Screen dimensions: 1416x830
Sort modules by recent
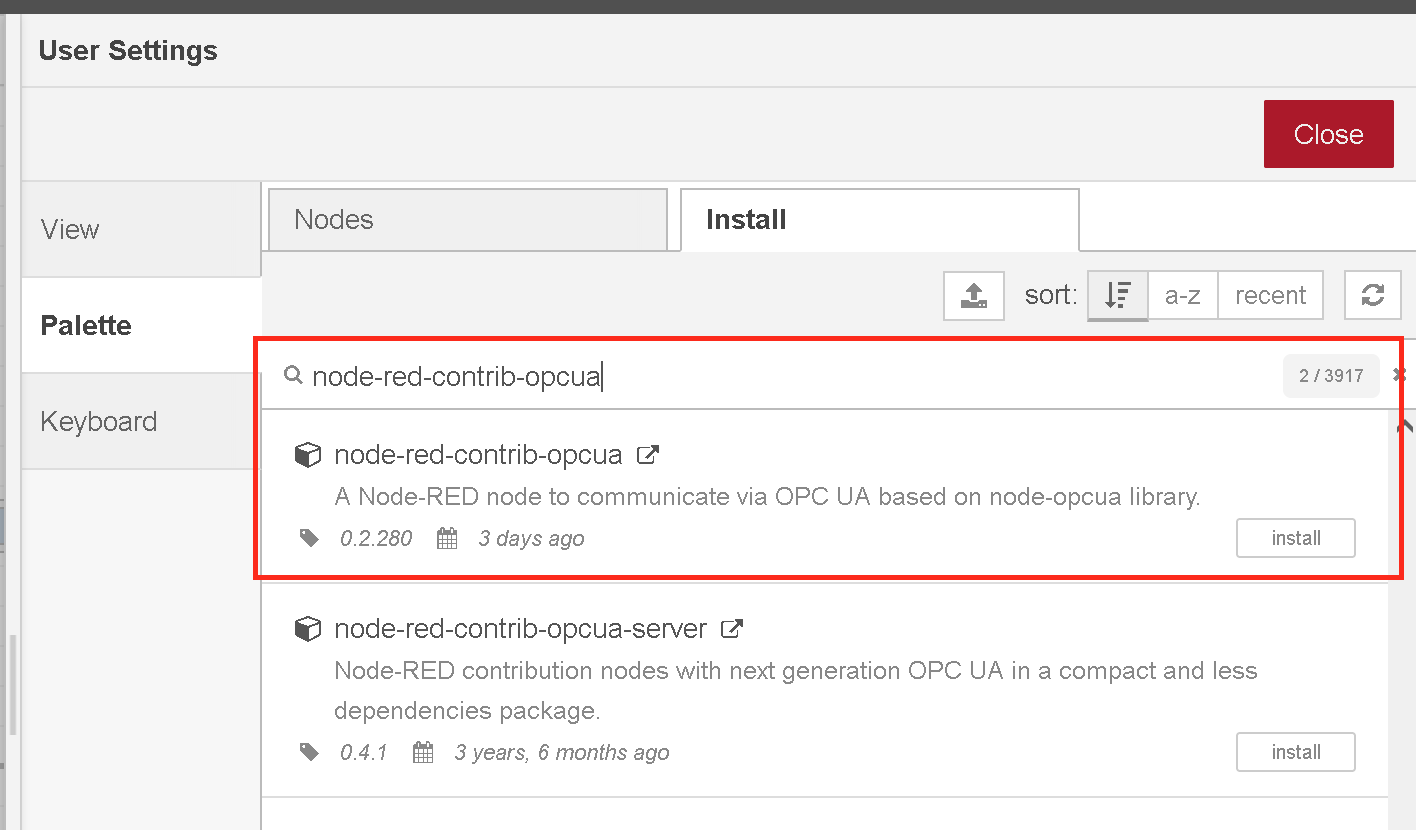click(1270, 295)
